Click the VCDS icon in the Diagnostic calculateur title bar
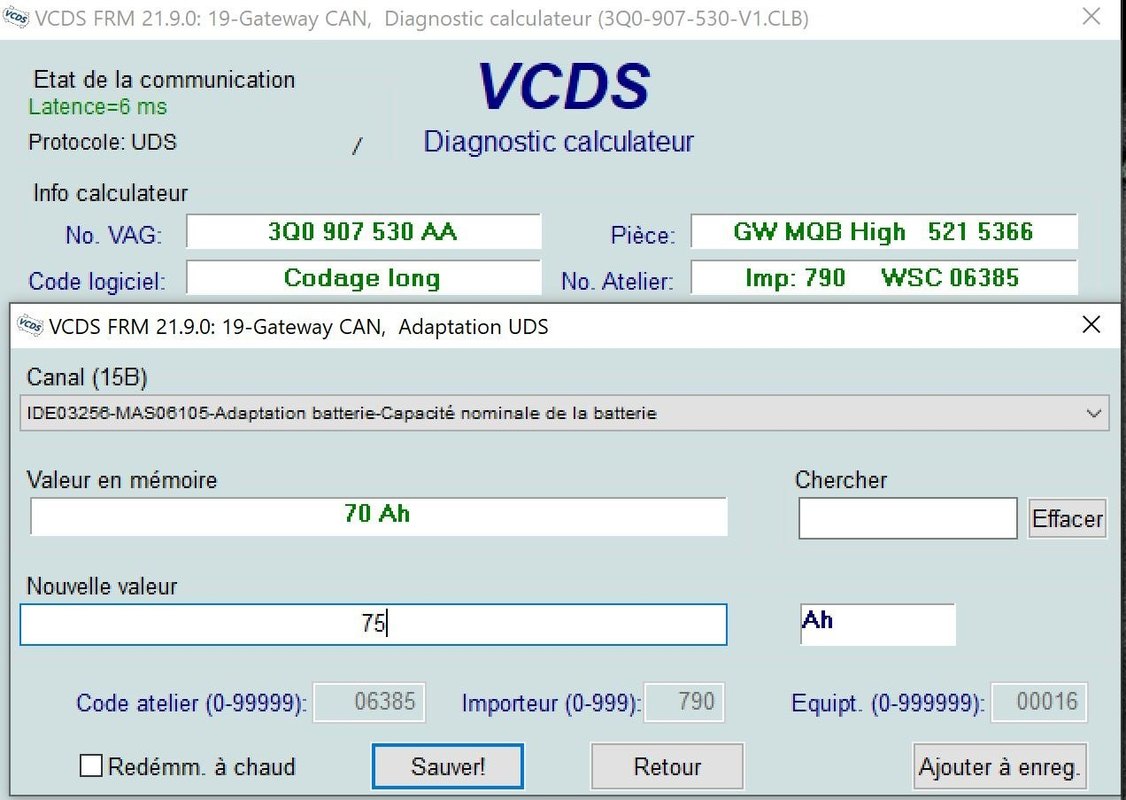This screenshot has height=800, width=1126. pos(17,18)
